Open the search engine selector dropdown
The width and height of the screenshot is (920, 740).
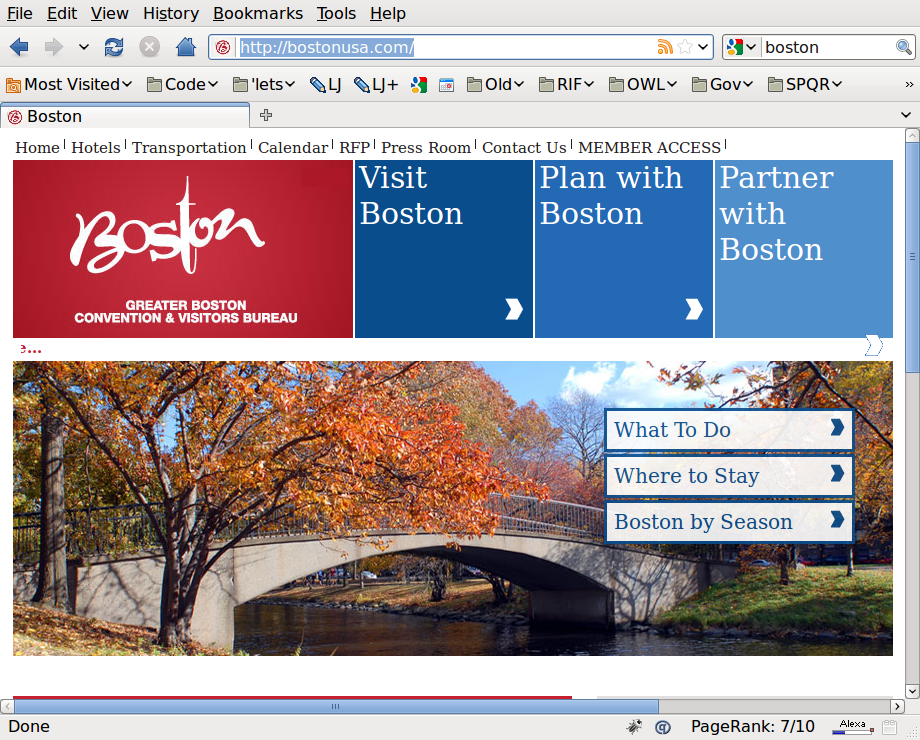tap(741, 47)
